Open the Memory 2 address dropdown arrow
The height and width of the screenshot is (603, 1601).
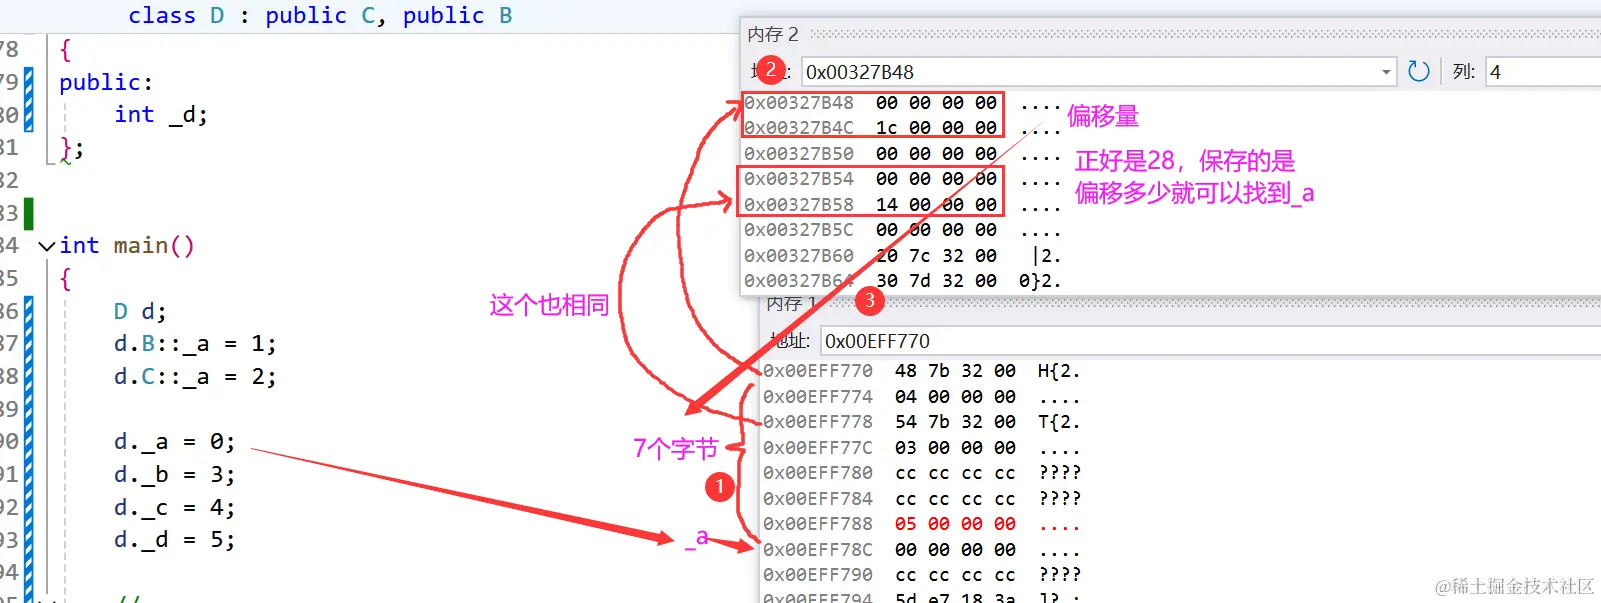point(1386,72)
